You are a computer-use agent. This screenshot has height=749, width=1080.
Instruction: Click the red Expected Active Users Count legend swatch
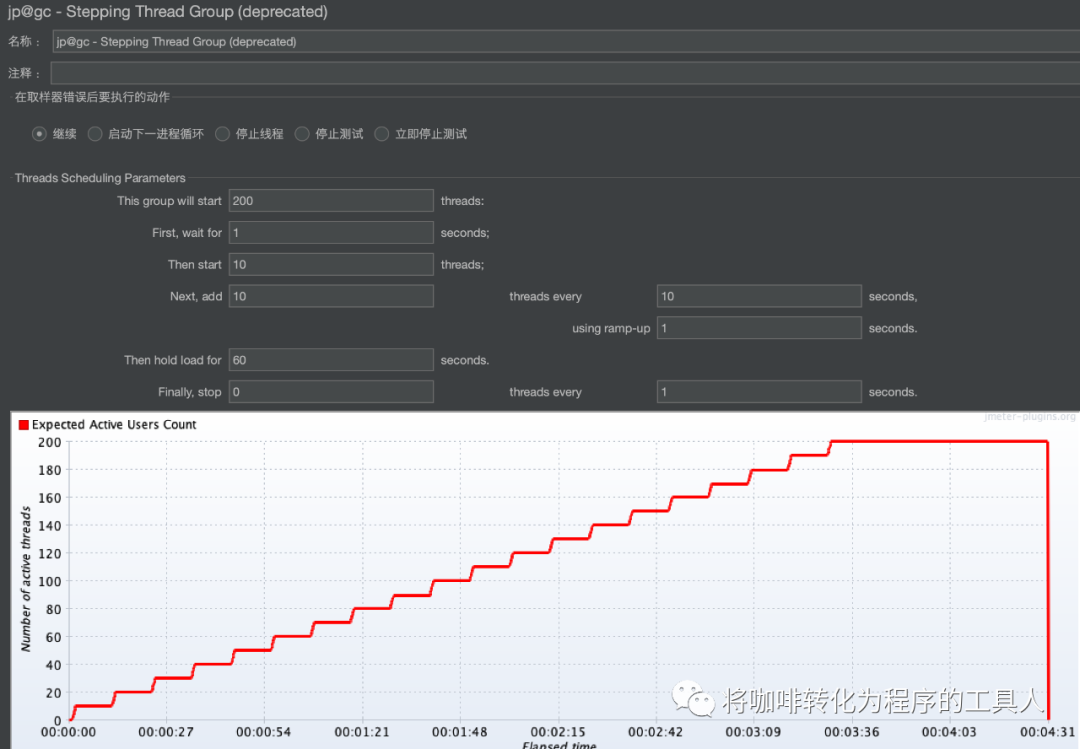pyautogui.click(x=23, y=424)
